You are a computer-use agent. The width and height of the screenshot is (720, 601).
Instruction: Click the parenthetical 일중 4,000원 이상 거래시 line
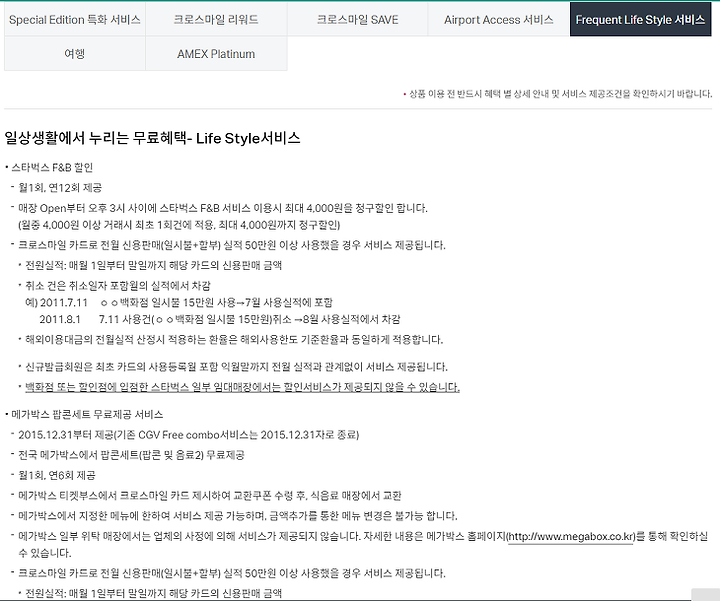(x=179, y=225)
